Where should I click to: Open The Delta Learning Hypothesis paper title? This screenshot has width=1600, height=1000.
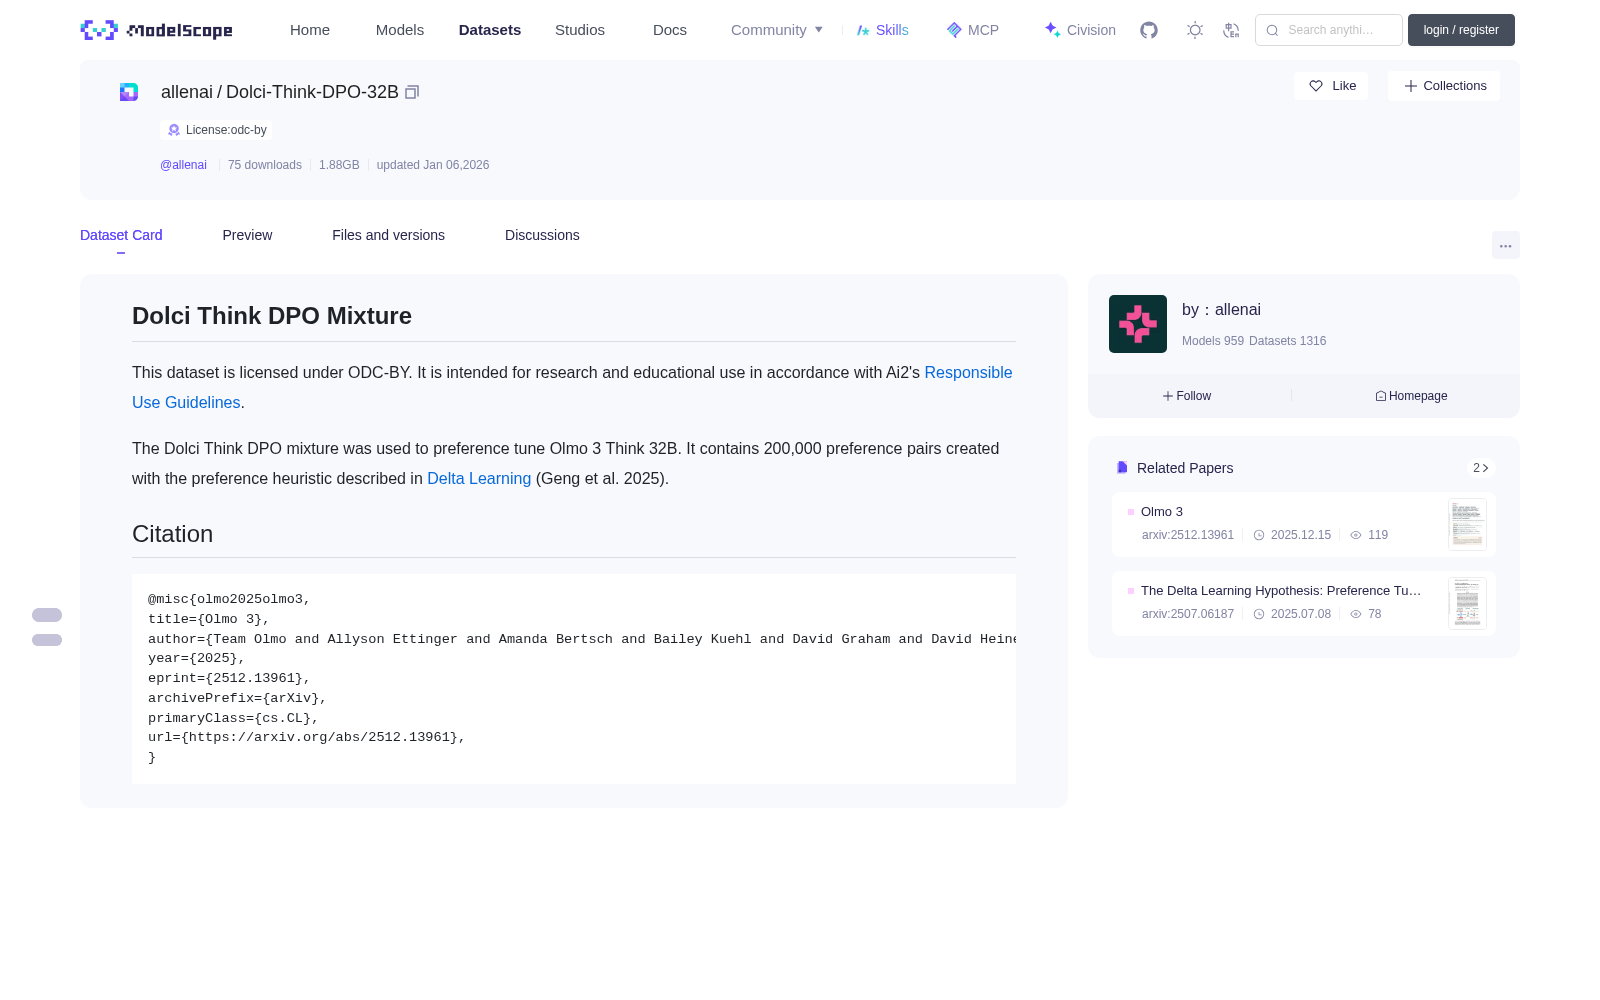click(x=1281, y=591)
